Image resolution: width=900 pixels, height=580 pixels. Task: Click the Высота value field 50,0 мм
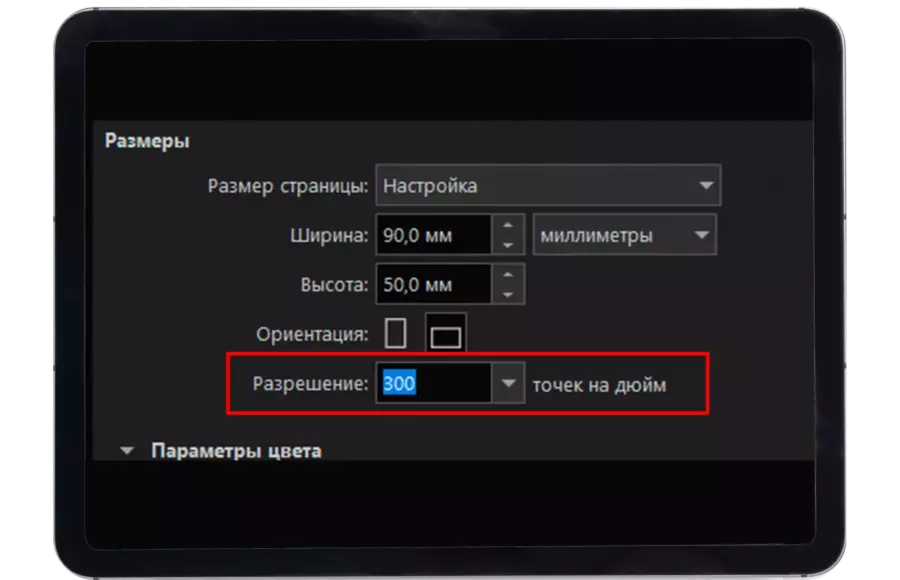433,285
